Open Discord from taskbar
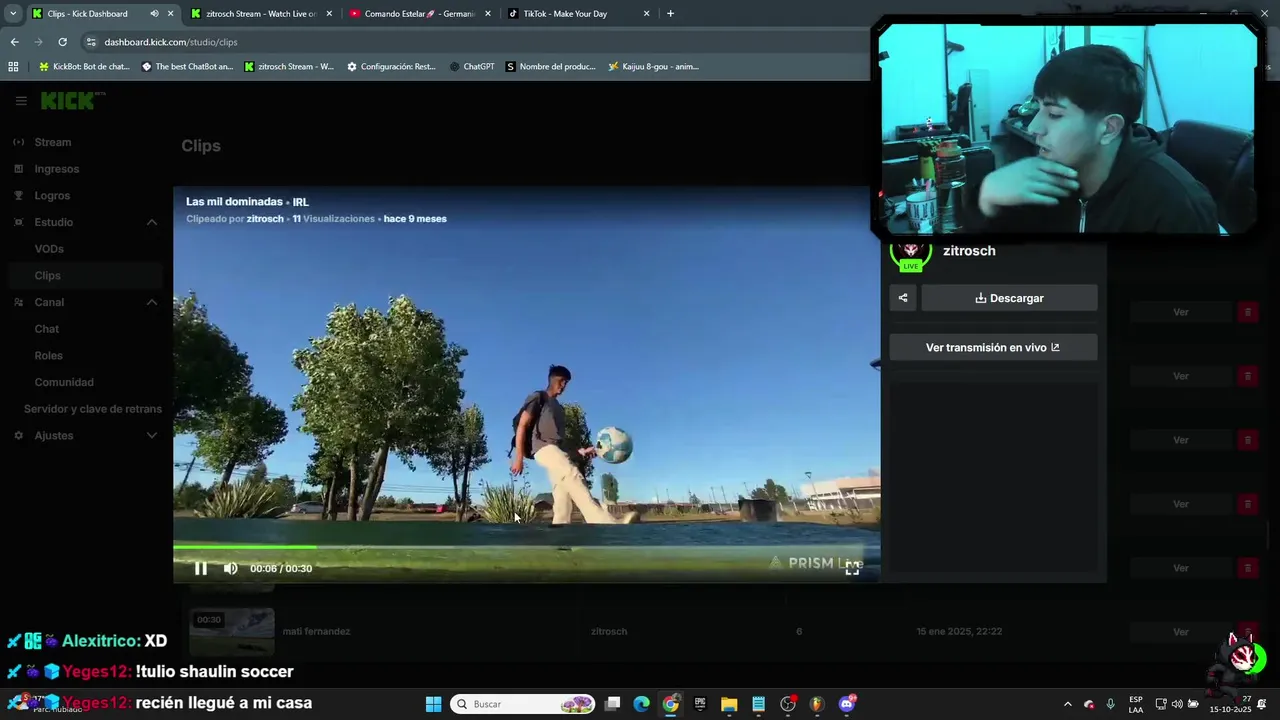This screenshot has height=720, width=1280. (x=847, y=704)
